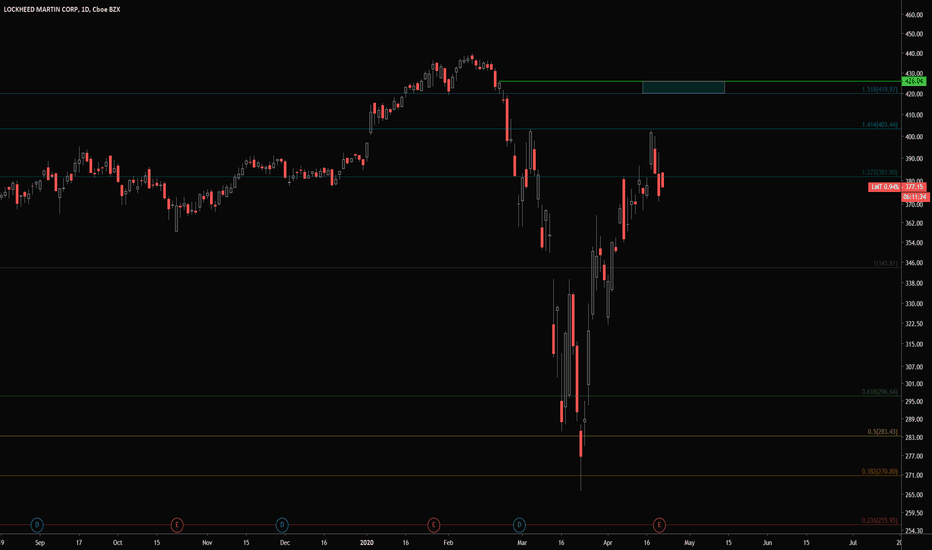Click the dividend D marker above Dec
The width and height of the screenshot is (932, 550).
click(x=282, y=524)
